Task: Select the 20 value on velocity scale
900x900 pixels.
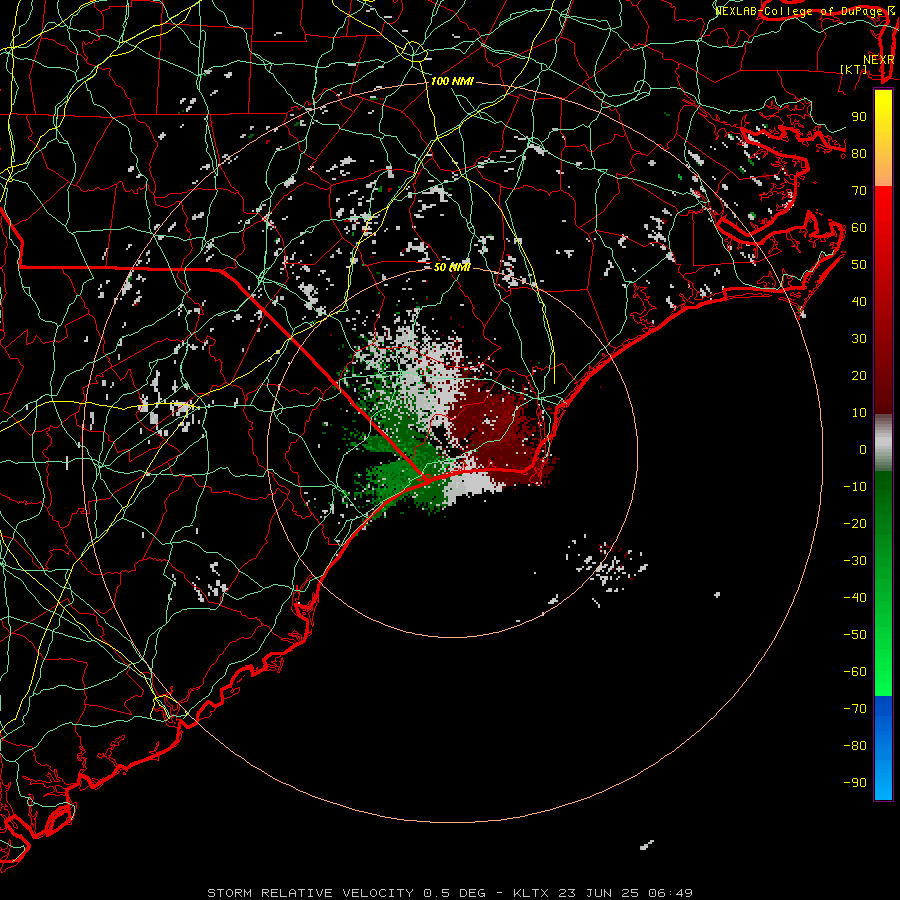Action: [859, 376]
